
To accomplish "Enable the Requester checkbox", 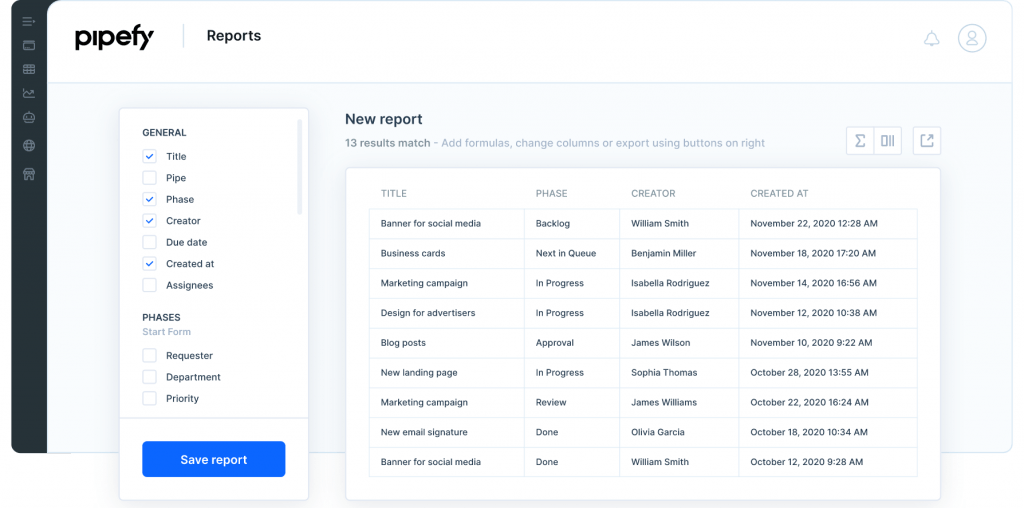I will (x=150, y=356).
